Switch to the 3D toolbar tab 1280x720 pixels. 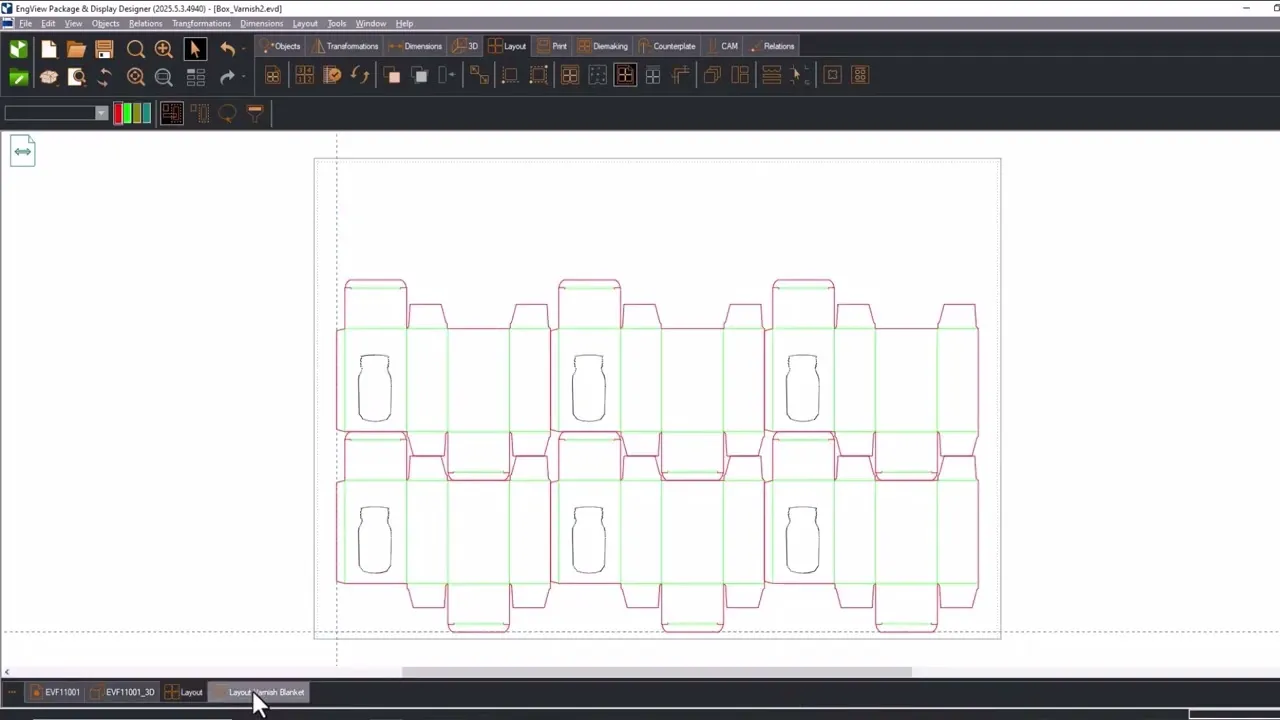pos(465,46)
